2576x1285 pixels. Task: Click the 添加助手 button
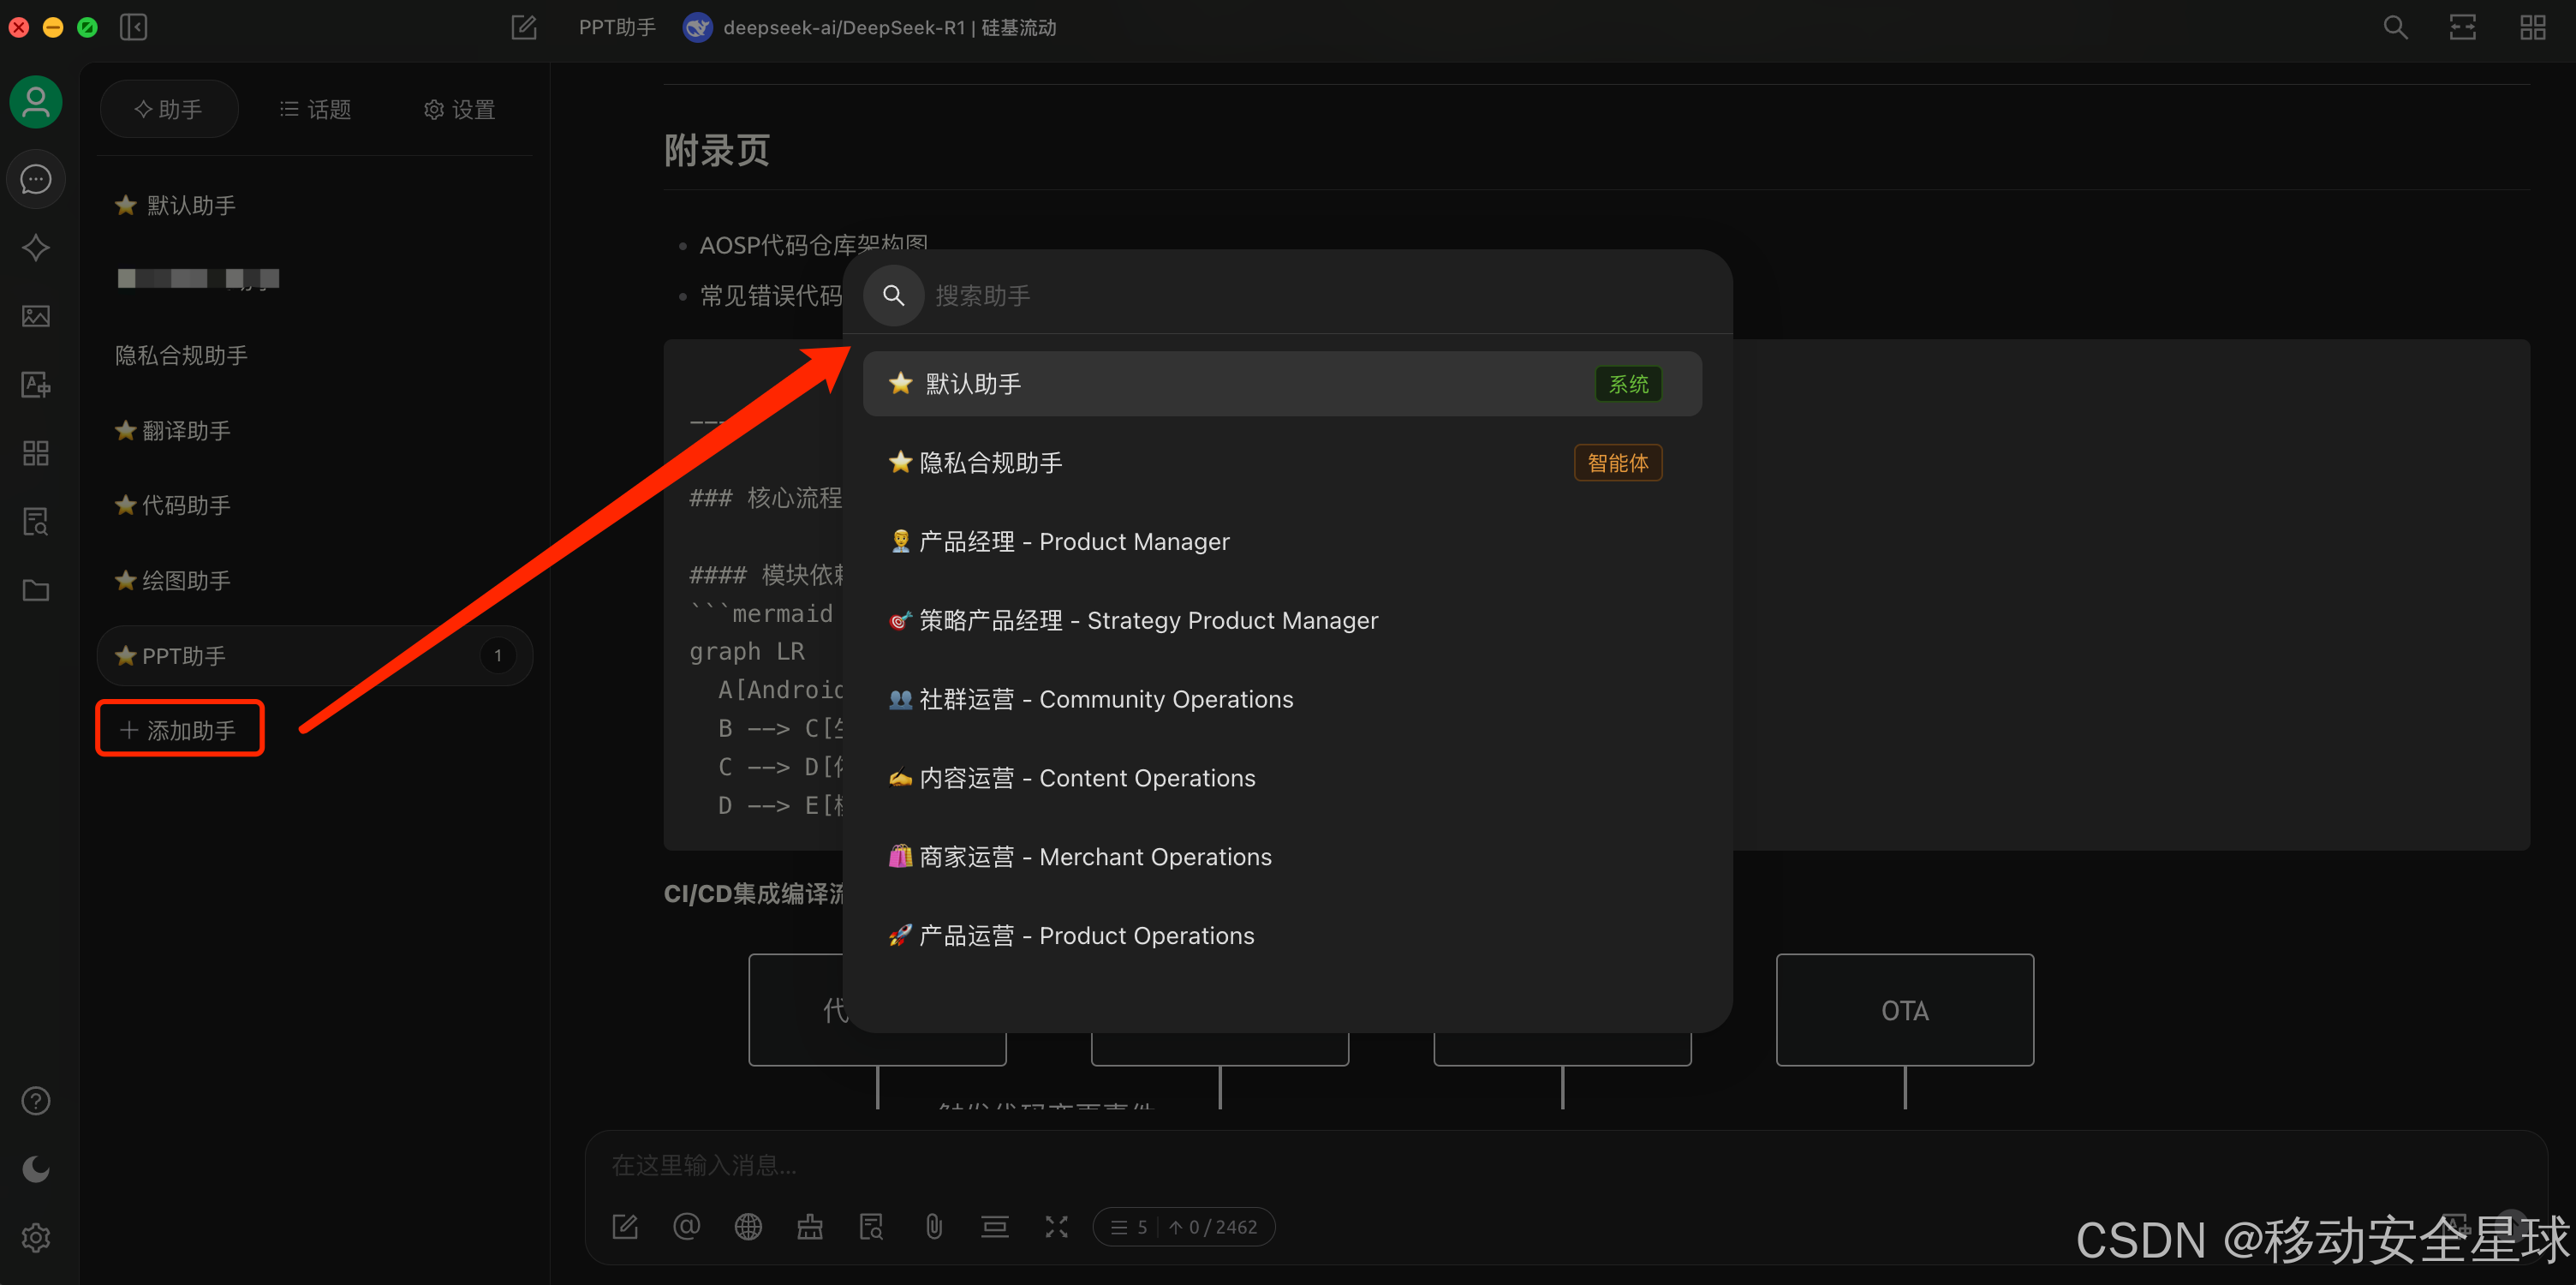click(180, 729)
